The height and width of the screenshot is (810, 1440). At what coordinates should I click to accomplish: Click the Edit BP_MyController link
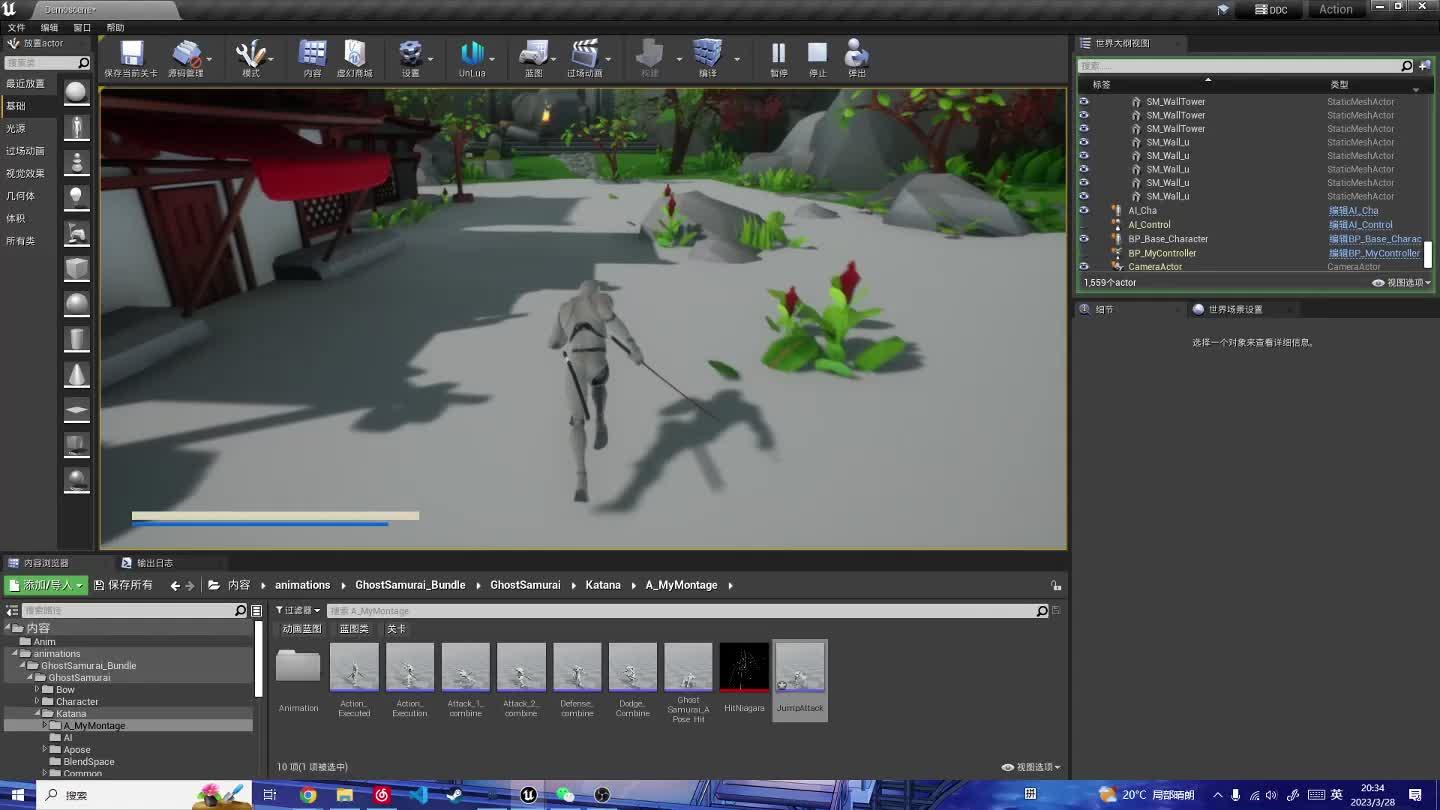1374,253
